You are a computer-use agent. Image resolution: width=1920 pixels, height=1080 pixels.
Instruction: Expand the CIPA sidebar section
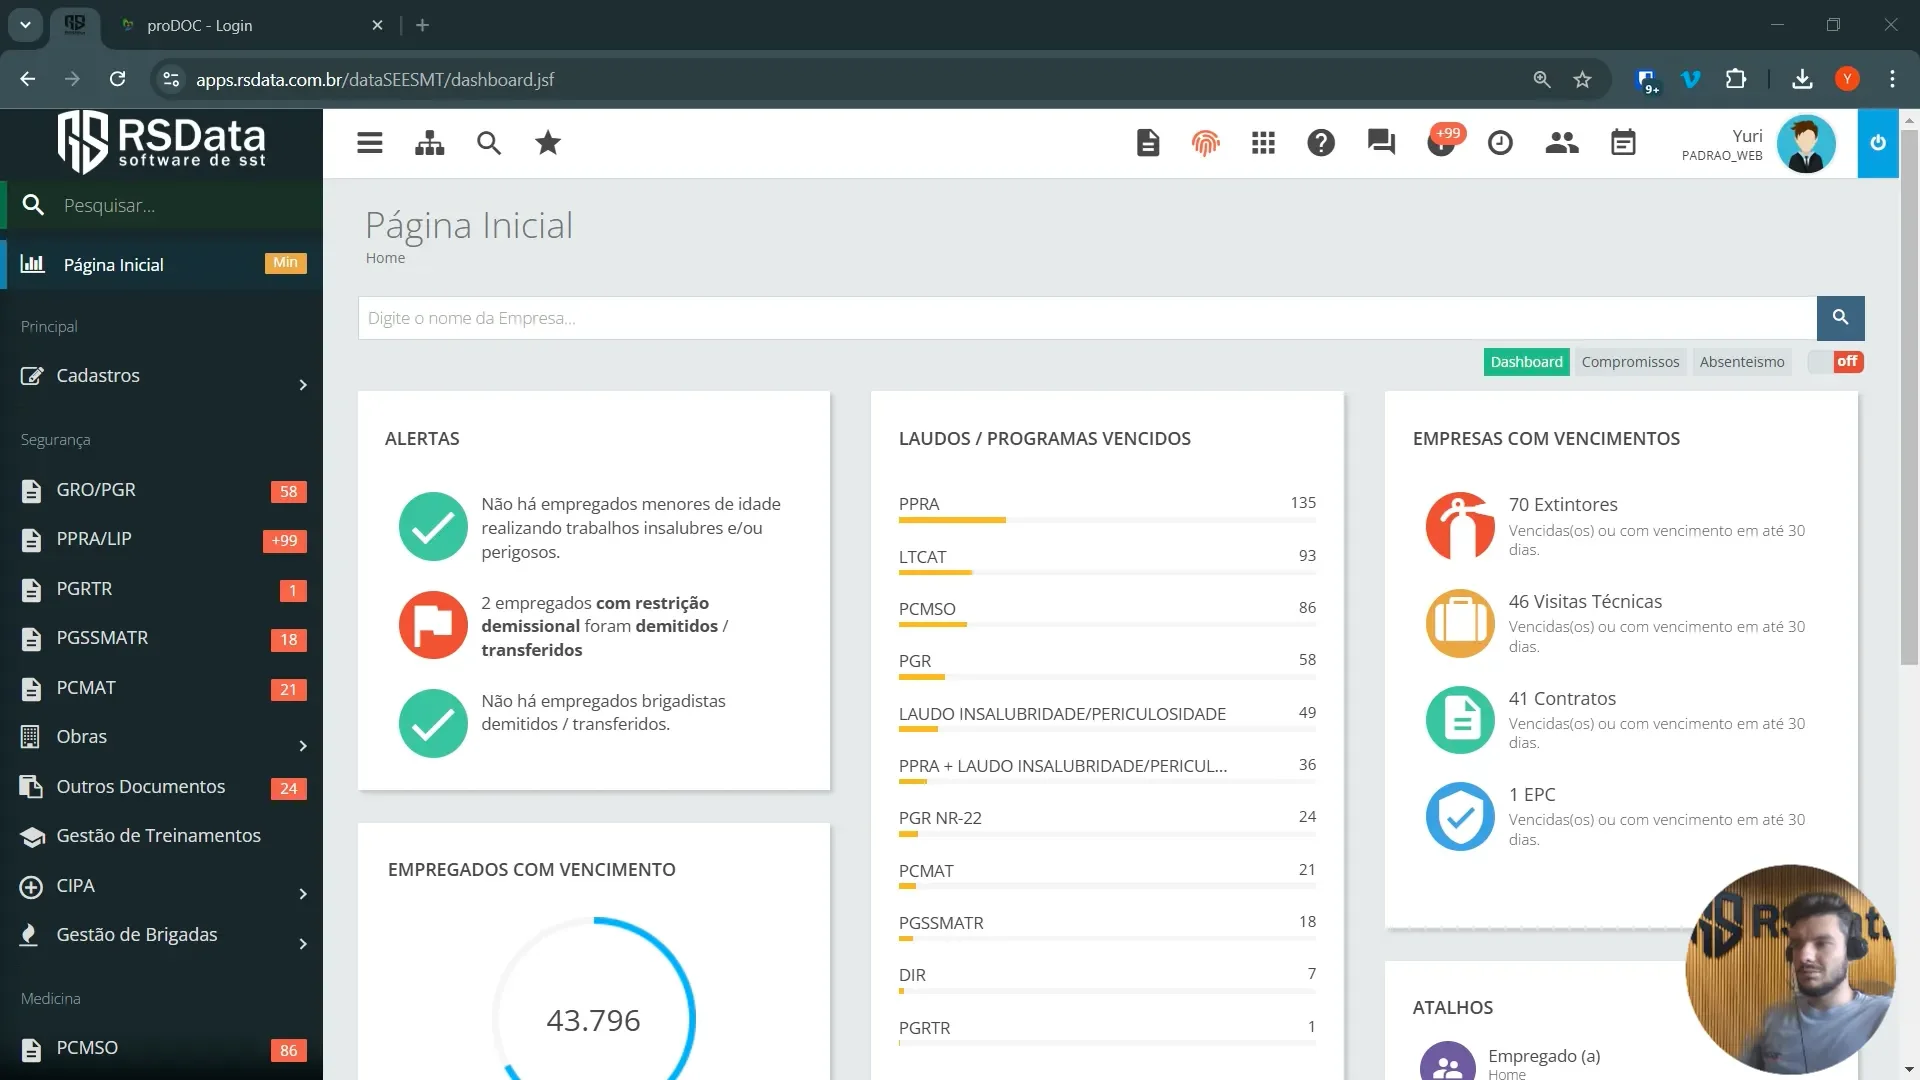[x=73, y=885]
